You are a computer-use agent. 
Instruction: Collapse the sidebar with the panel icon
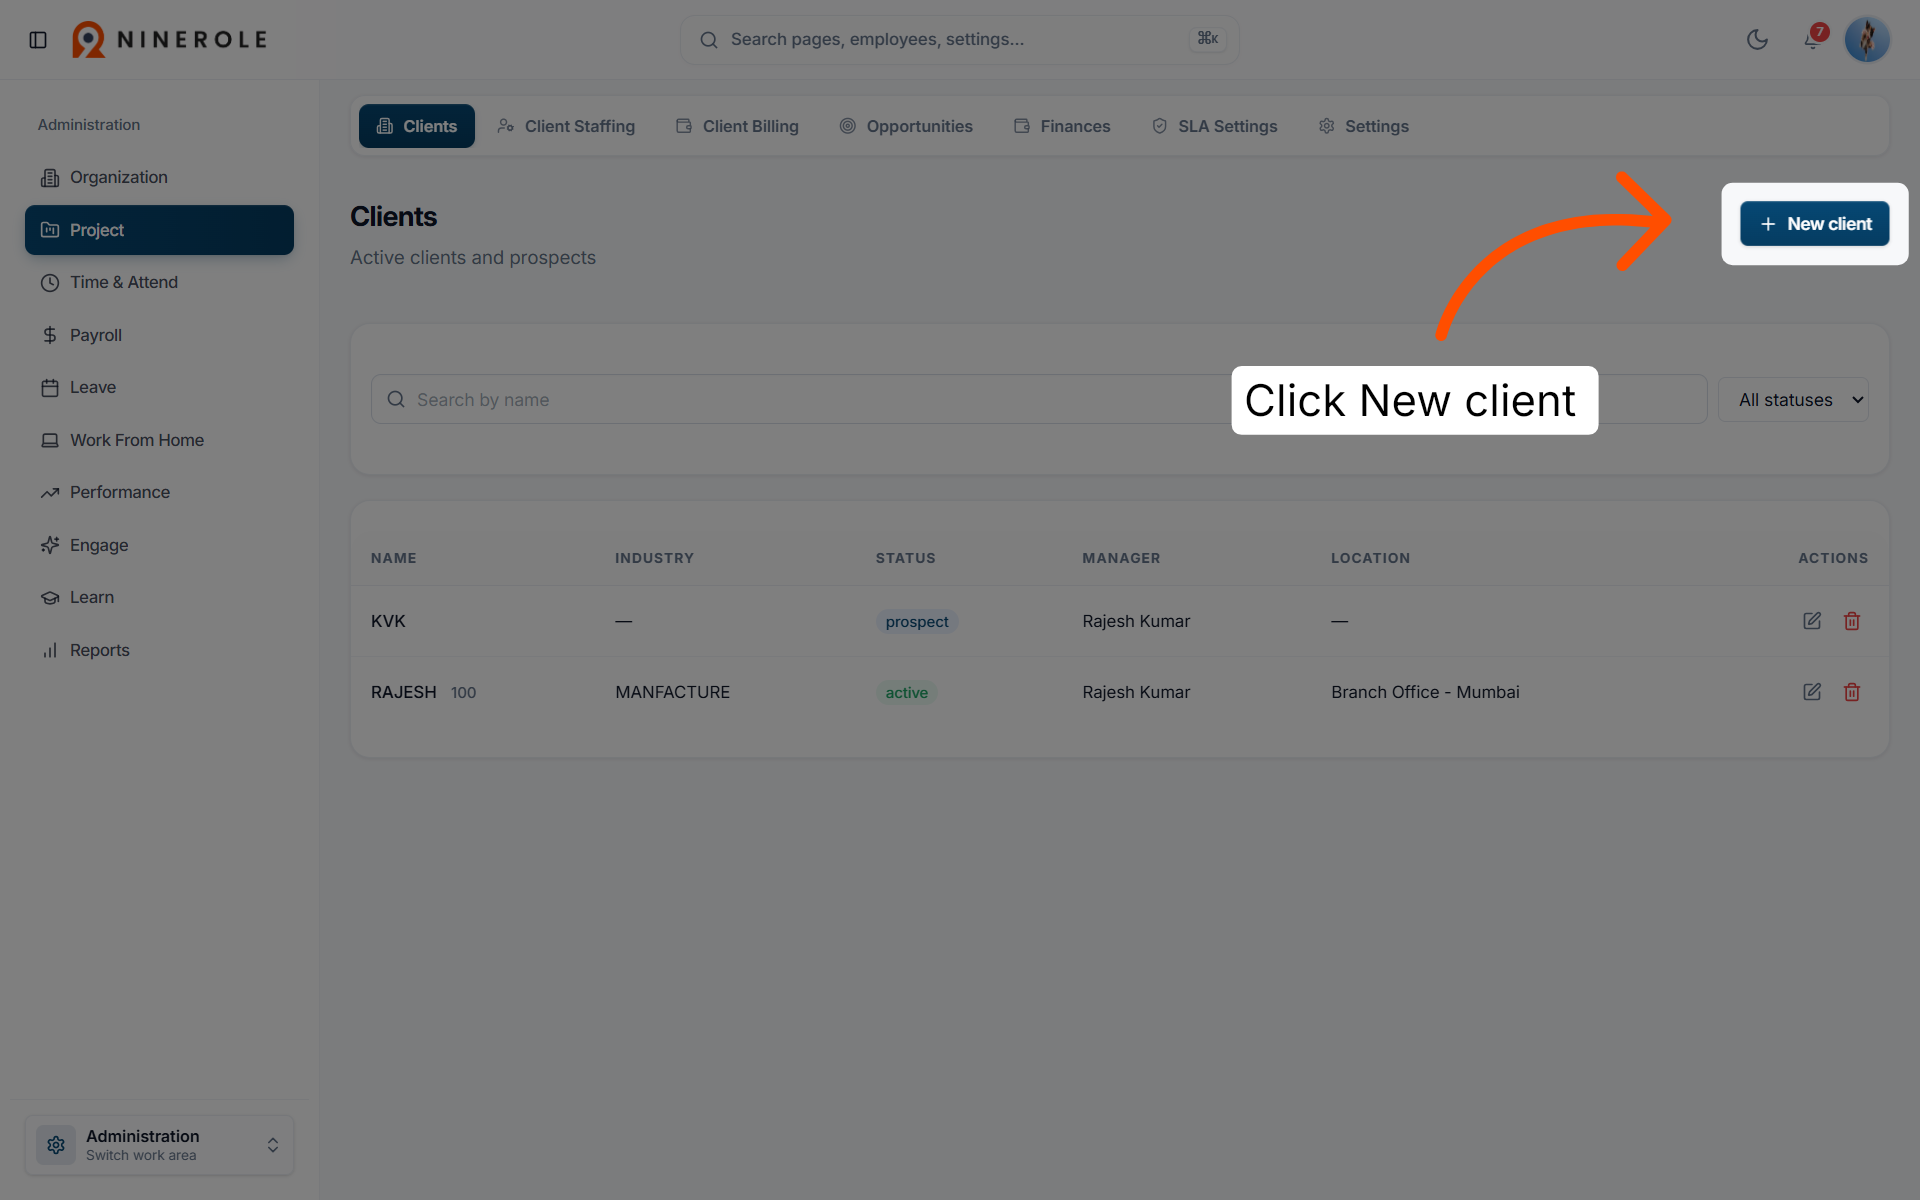[38, 40]
